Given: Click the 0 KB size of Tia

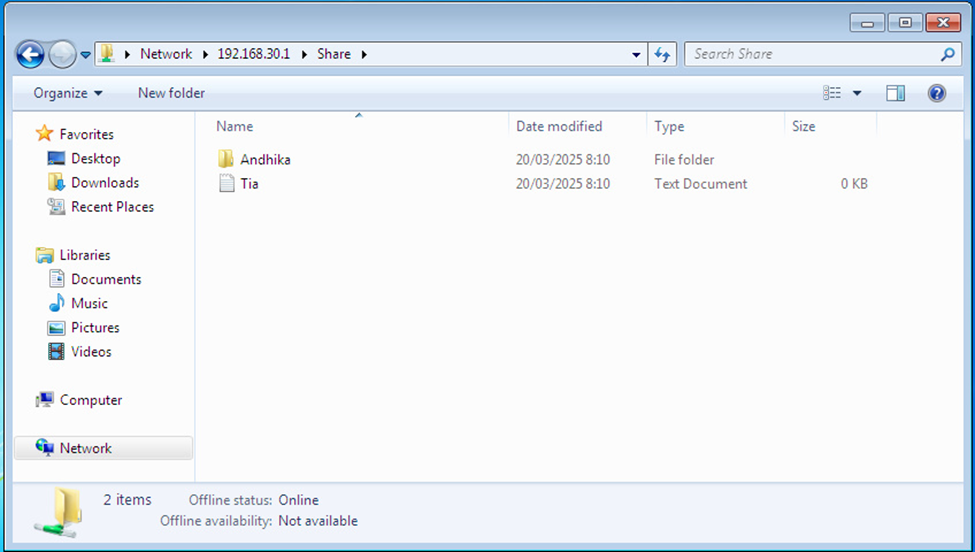Looking at the screenshot, I should [854, 184].
